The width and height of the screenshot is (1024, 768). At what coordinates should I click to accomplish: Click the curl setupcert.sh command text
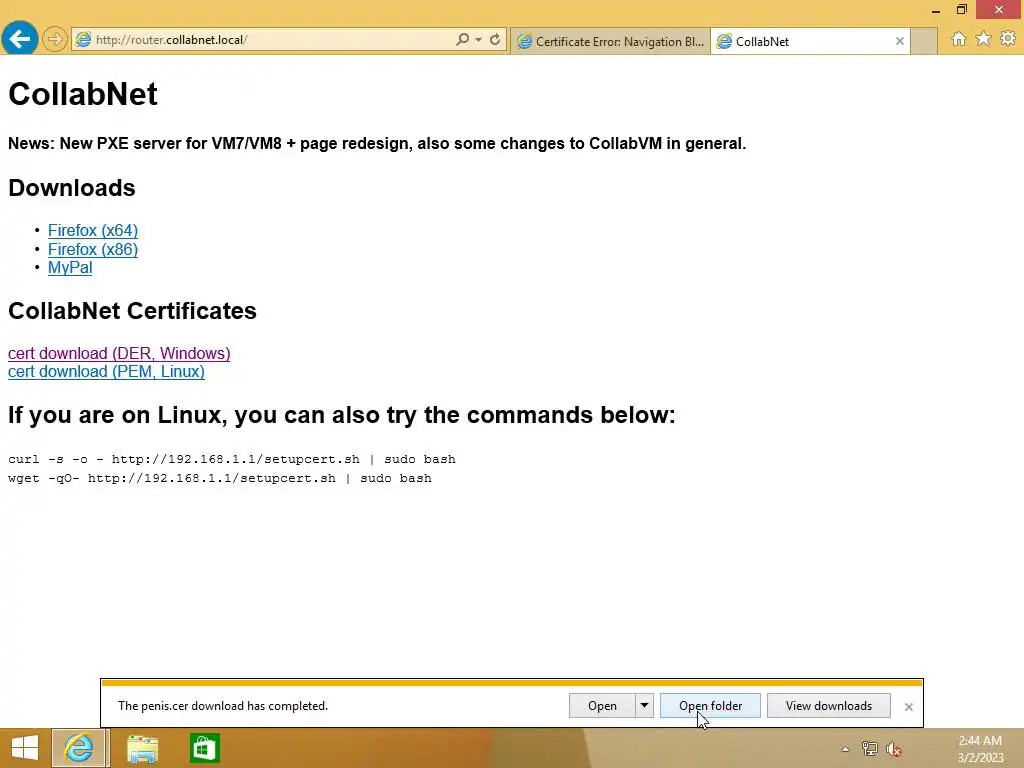click(x=232, y=459)
